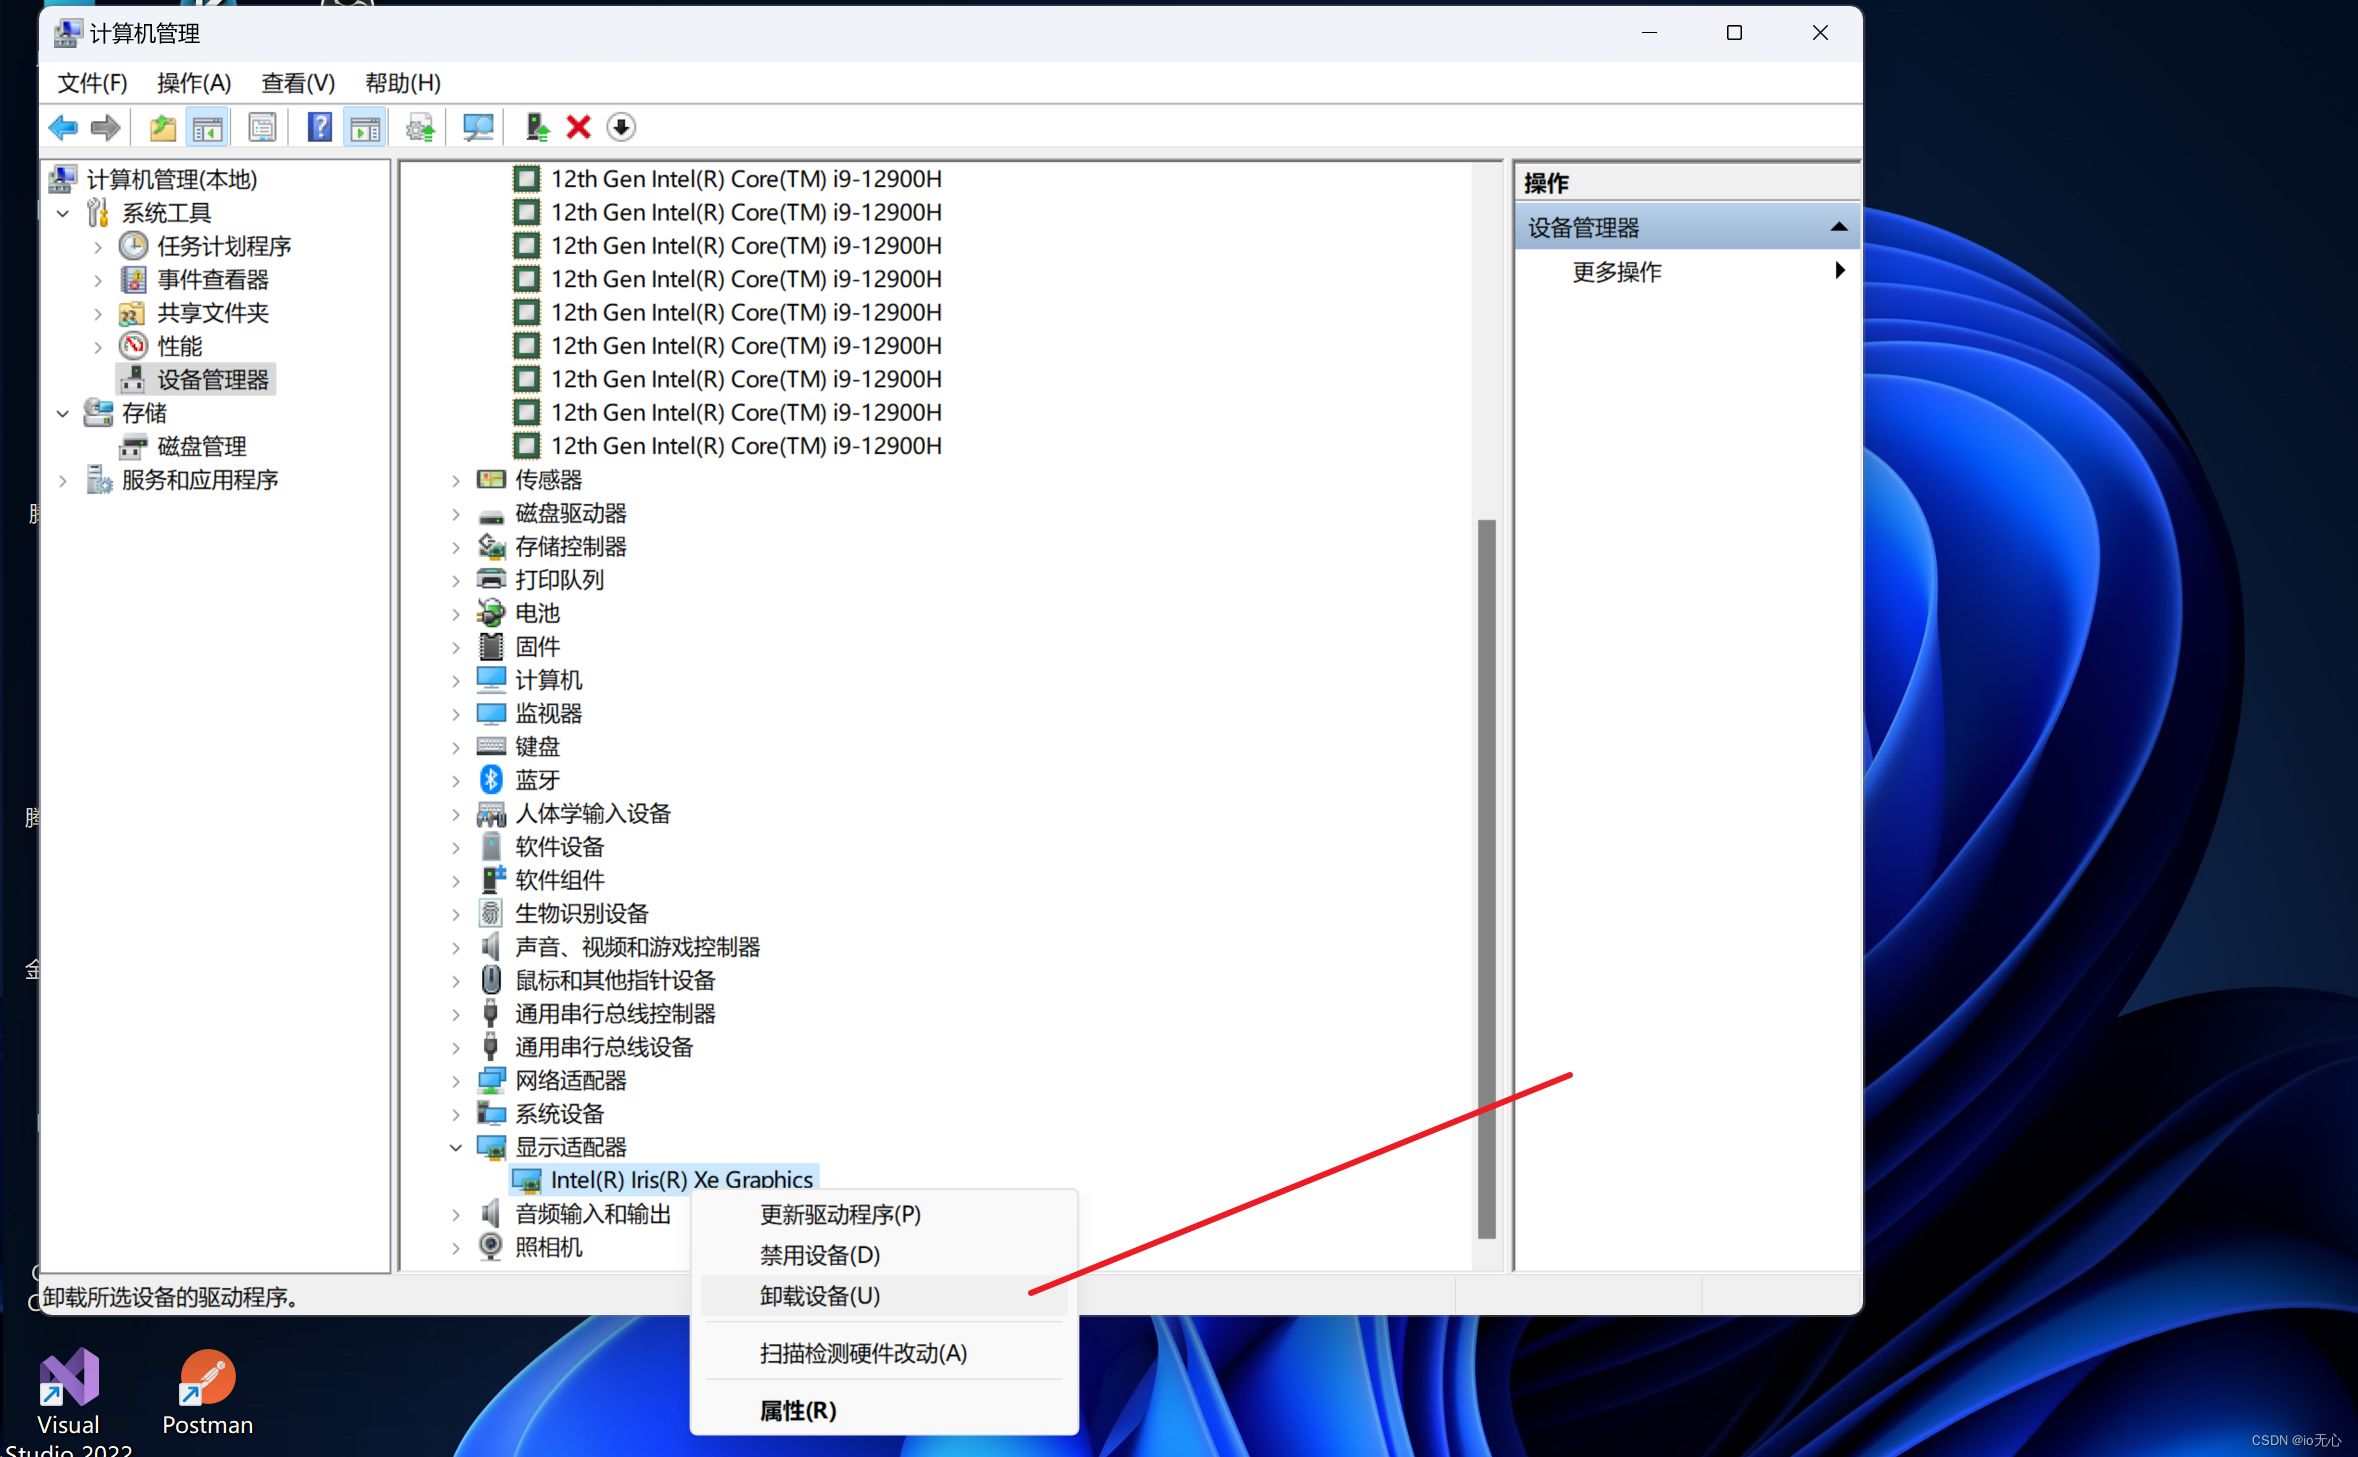Click the back arrow toolbar icon
The width and height of the screenshot is (2358, 1457).
point(63,127)
